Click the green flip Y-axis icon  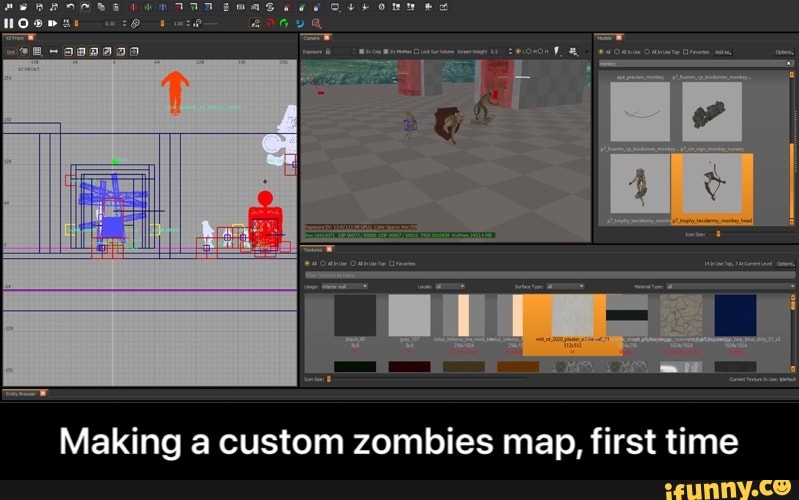click(x=148, y=7)
